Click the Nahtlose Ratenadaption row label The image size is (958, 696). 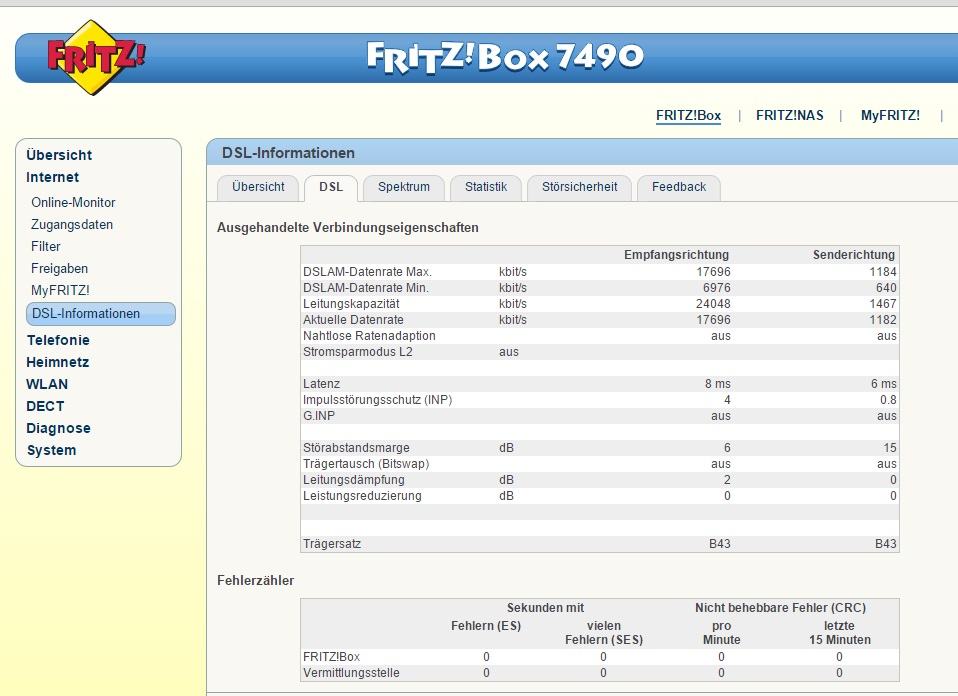[x=369, y=335]
